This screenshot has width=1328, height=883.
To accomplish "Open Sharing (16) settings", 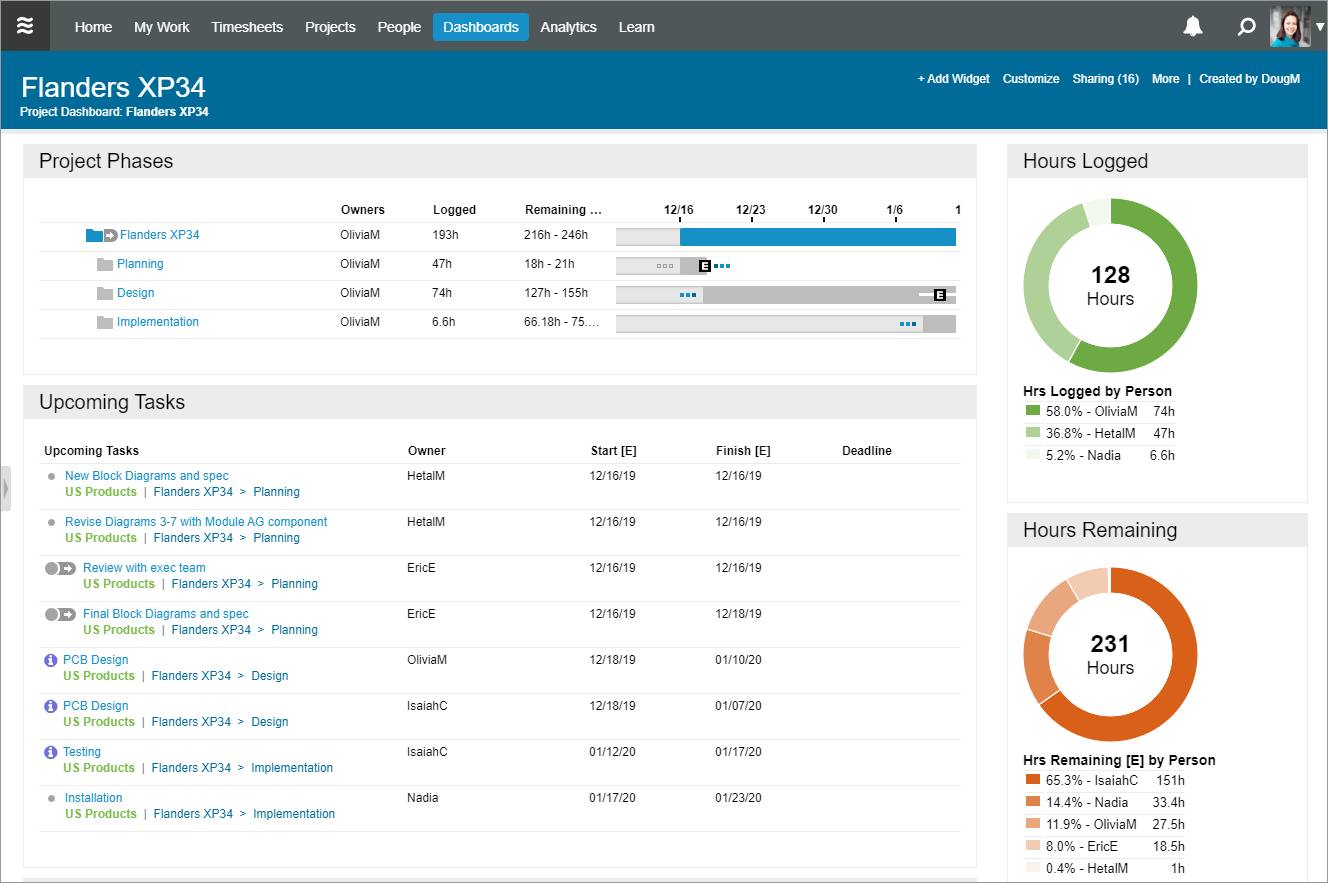I will click(x=1105, y=78).
